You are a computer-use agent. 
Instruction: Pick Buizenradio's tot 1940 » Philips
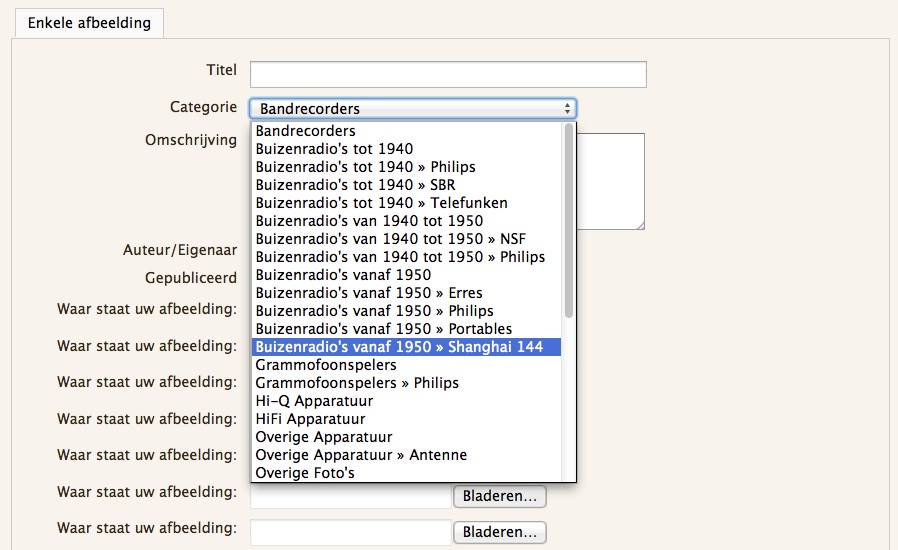pyautogui.click(x=365, y=167)
